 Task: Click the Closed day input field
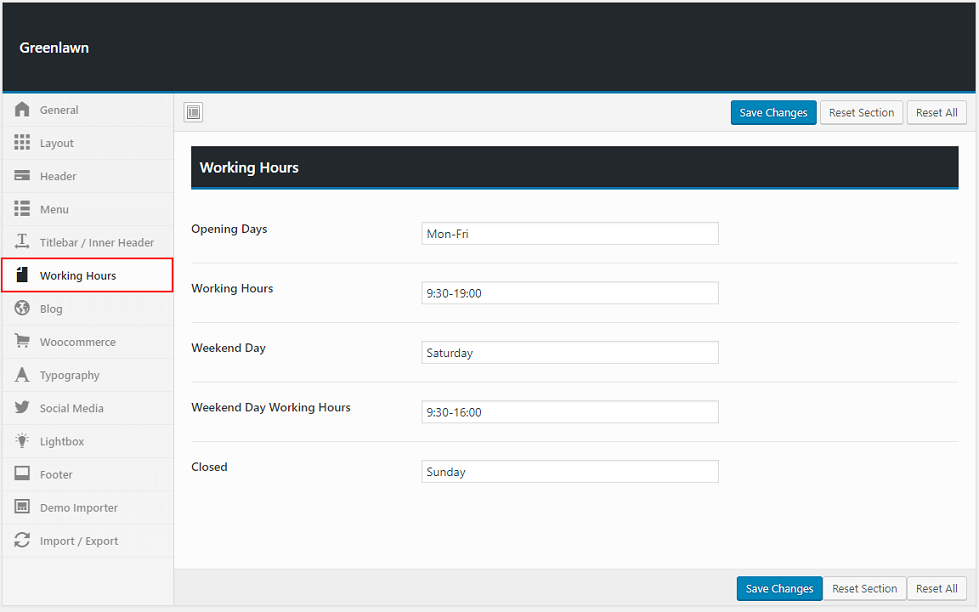pos(569,472)
